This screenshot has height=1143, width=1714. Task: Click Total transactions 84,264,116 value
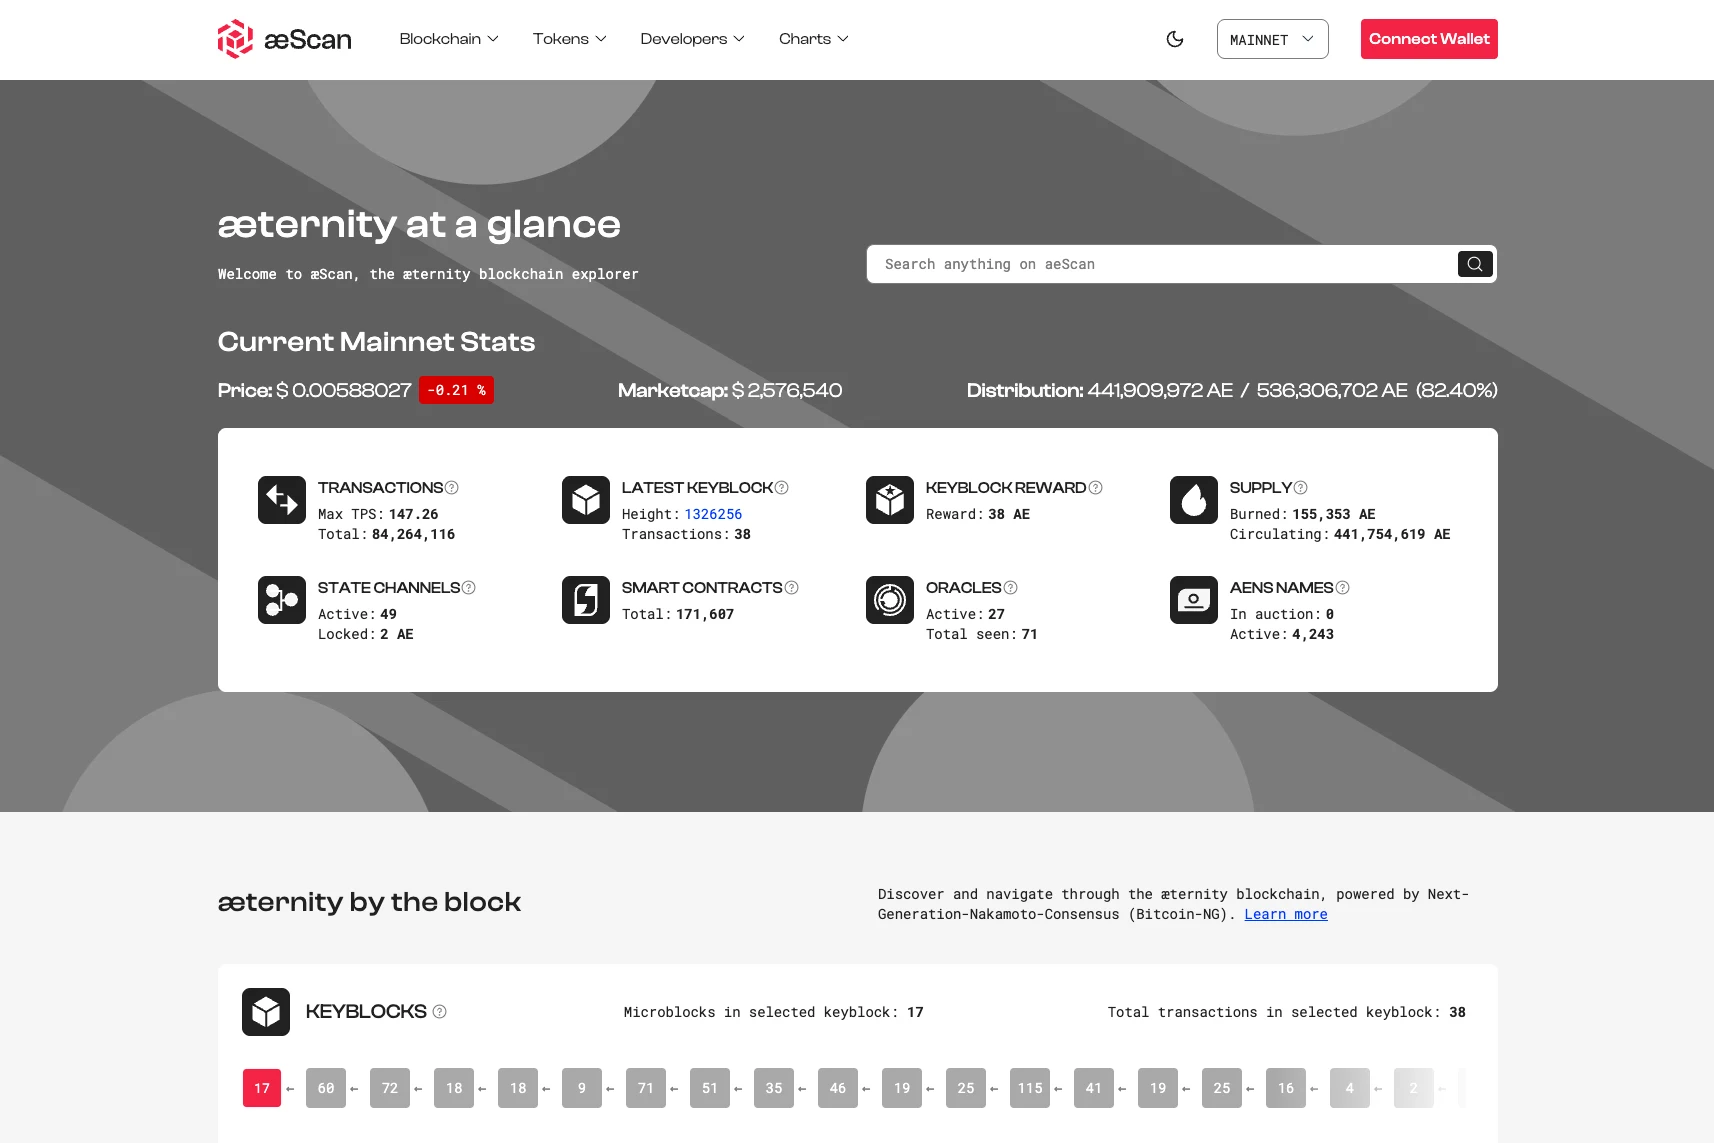[414, 534]
